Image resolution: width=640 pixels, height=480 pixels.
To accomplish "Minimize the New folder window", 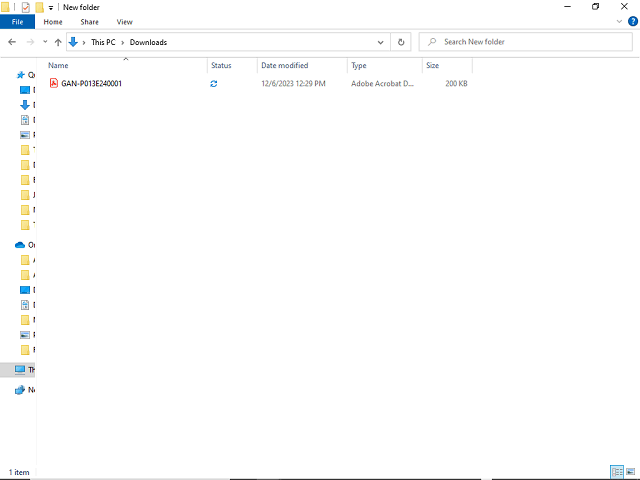I will click(567, 7).
